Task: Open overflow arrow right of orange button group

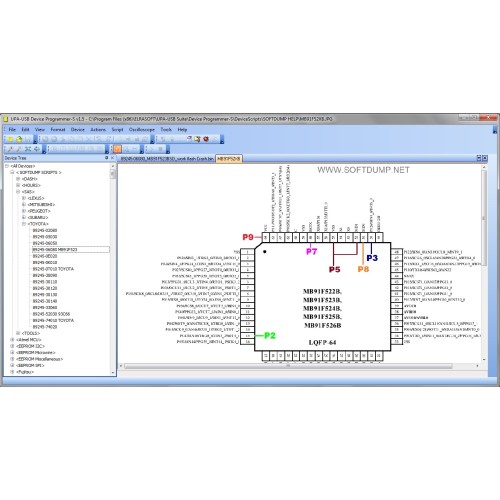Action: pos(142,150)
